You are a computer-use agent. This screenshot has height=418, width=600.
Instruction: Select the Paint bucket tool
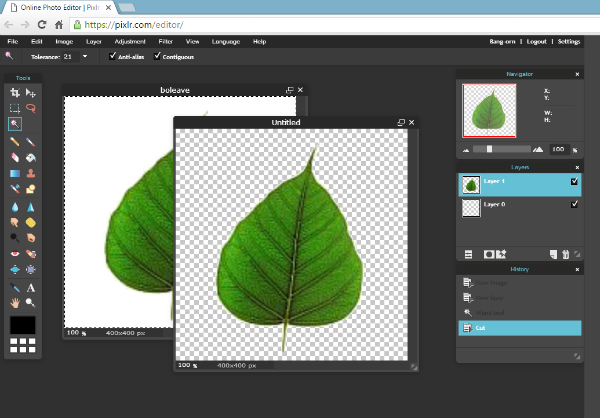pyautogui.click(x=31, y=158)
